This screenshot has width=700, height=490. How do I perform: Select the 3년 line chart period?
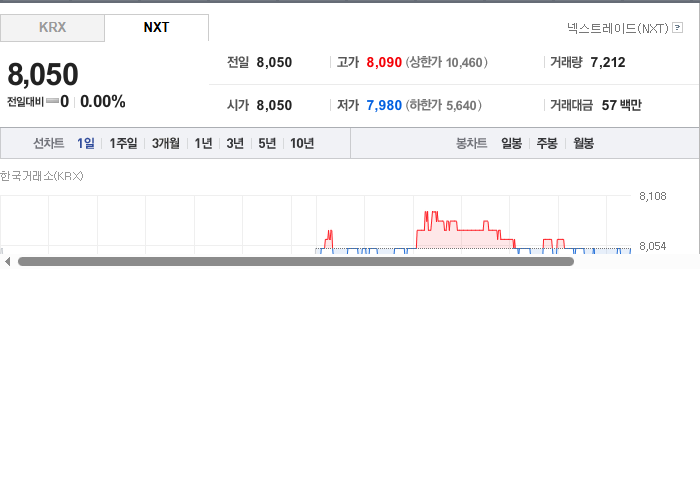point(235,143)
